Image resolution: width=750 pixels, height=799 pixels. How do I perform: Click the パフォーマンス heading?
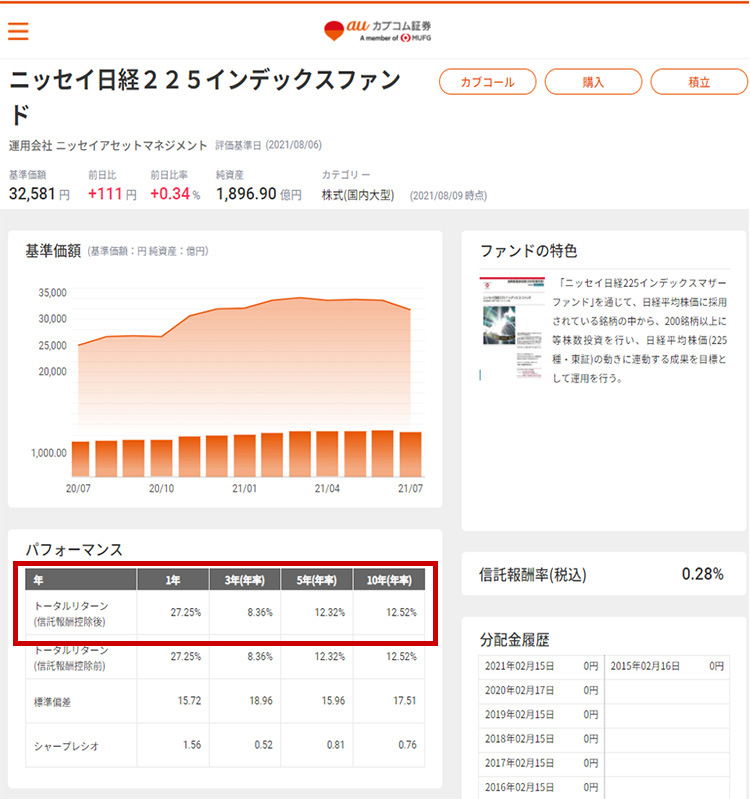coord(74,550)
